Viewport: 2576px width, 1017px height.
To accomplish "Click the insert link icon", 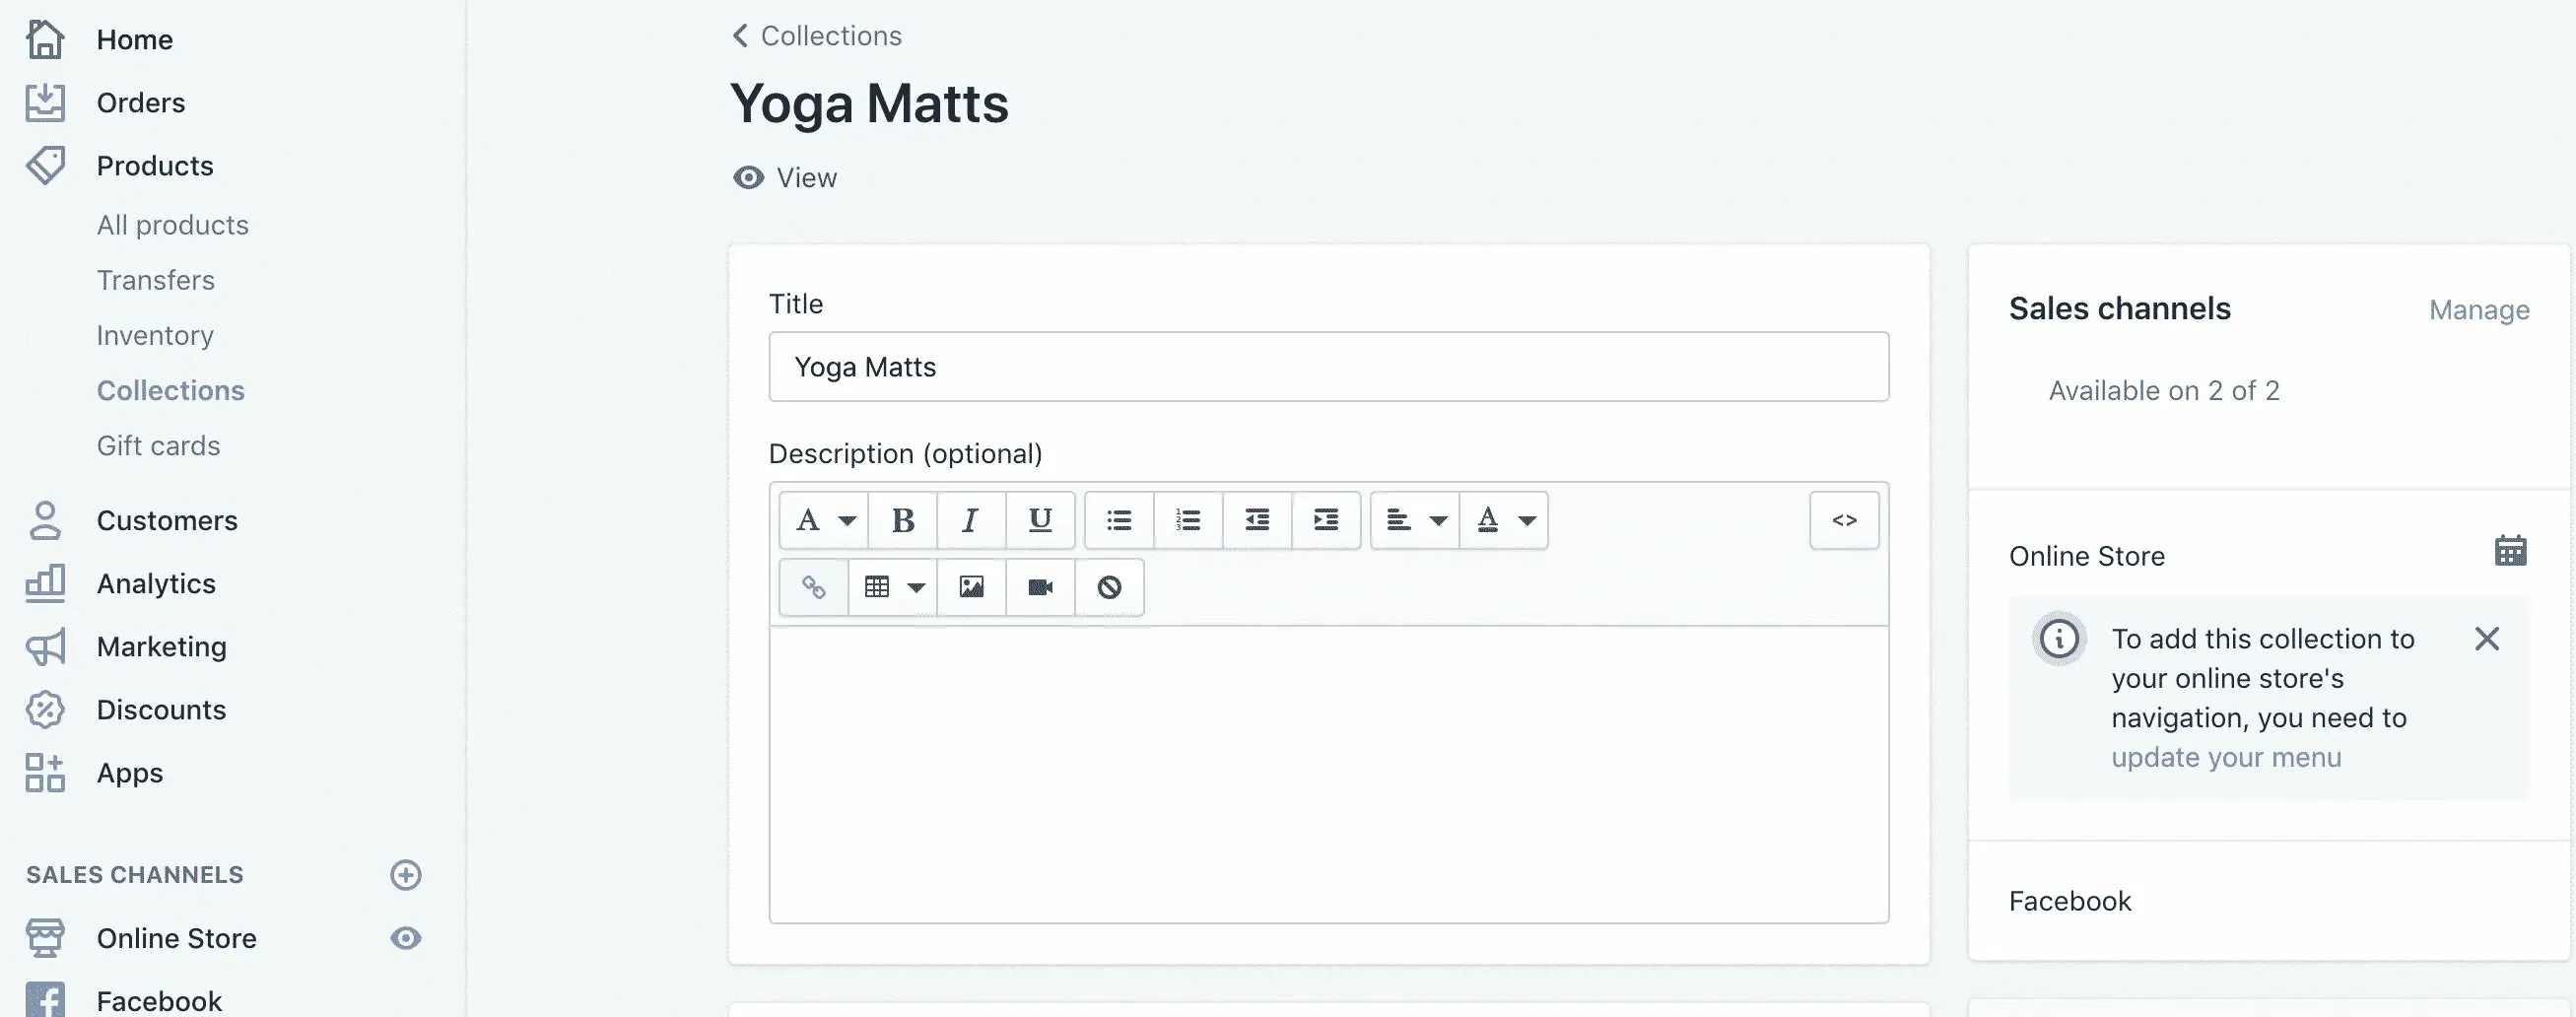I will point(814,587).
